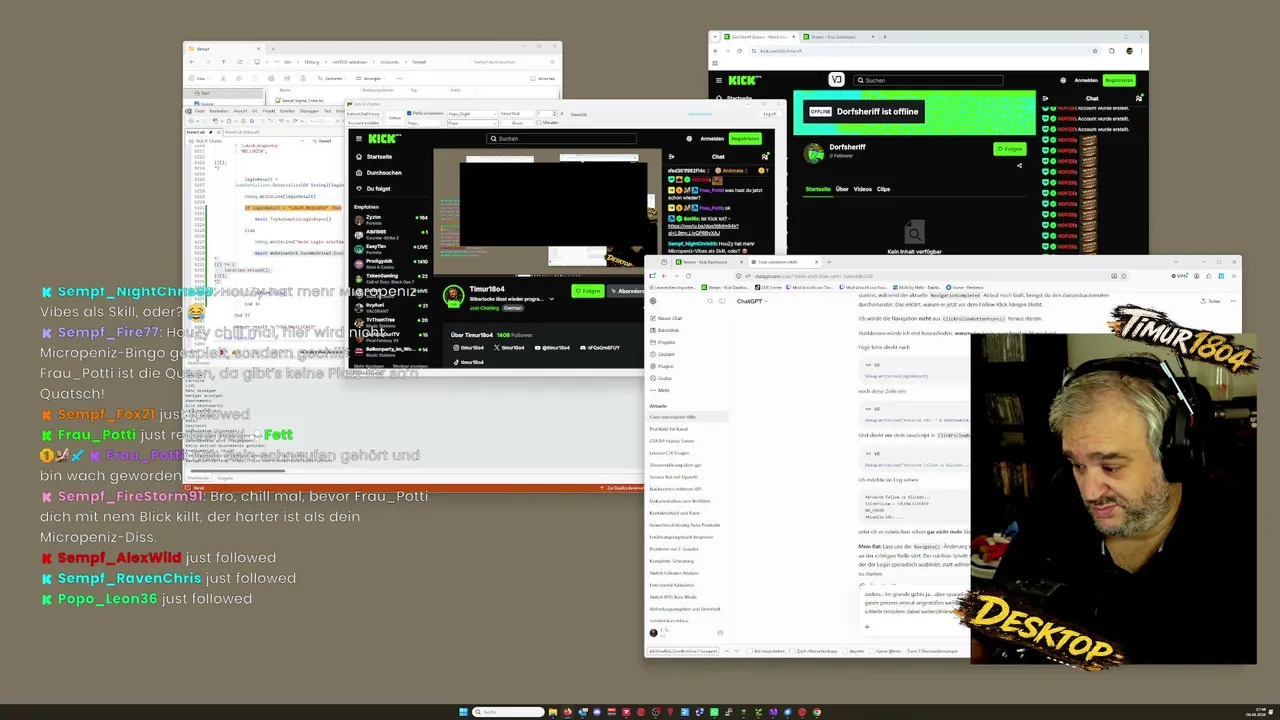The height and width of the screenshot is (720, 1280).
Task: Open the 'Anzeigen' dropdown in File Explorer
Action: click(x=370, y=78)
